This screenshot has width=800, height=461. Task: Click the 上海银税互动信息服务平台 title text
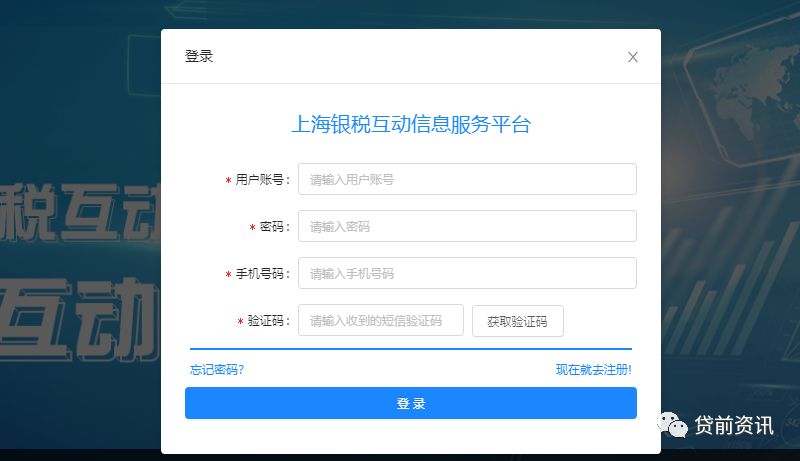pos(411,124)
